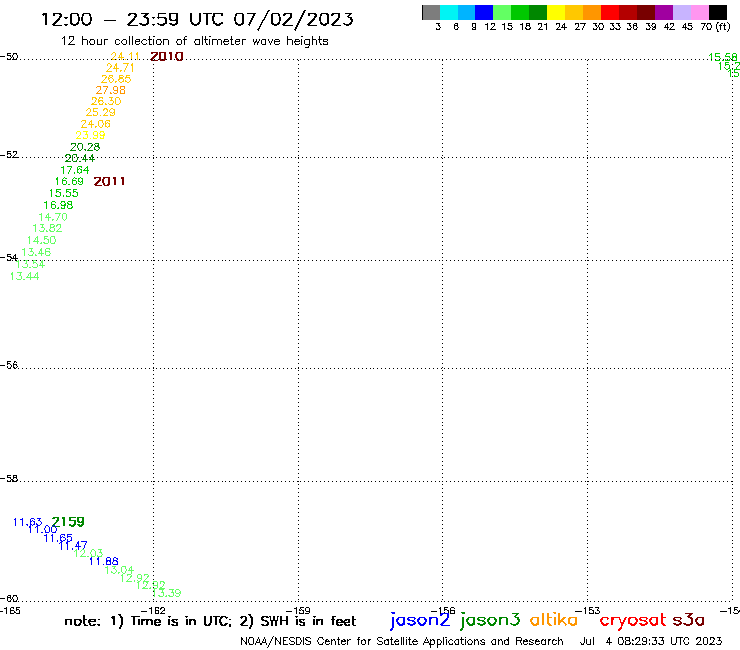This screenshot has height=650, width=740.
Task: Click the longitude axis label '-153'
Action: tap(588, 610)
